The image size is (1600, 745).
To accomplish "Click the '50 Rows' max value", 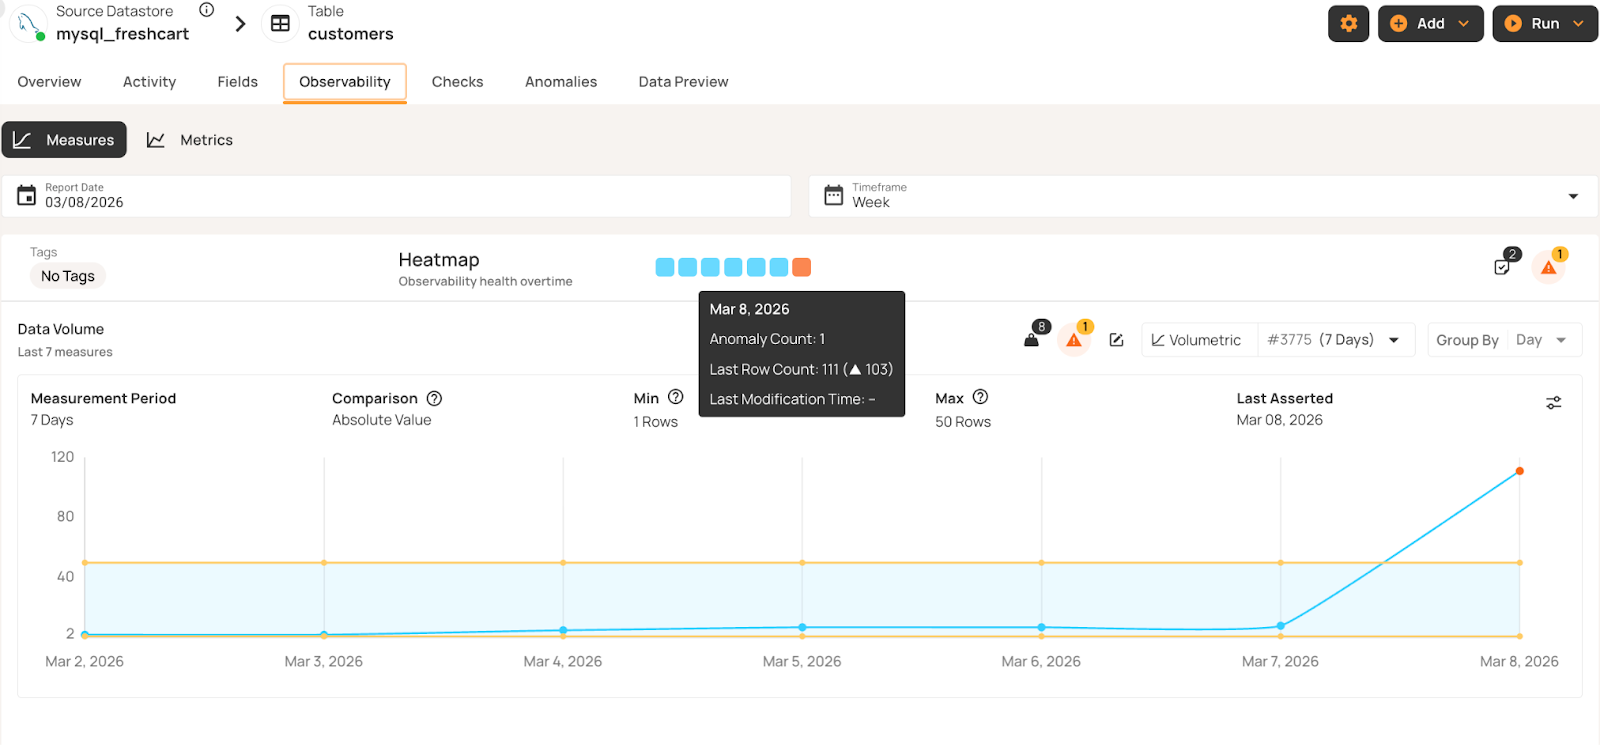I will (x=963, y=422).
